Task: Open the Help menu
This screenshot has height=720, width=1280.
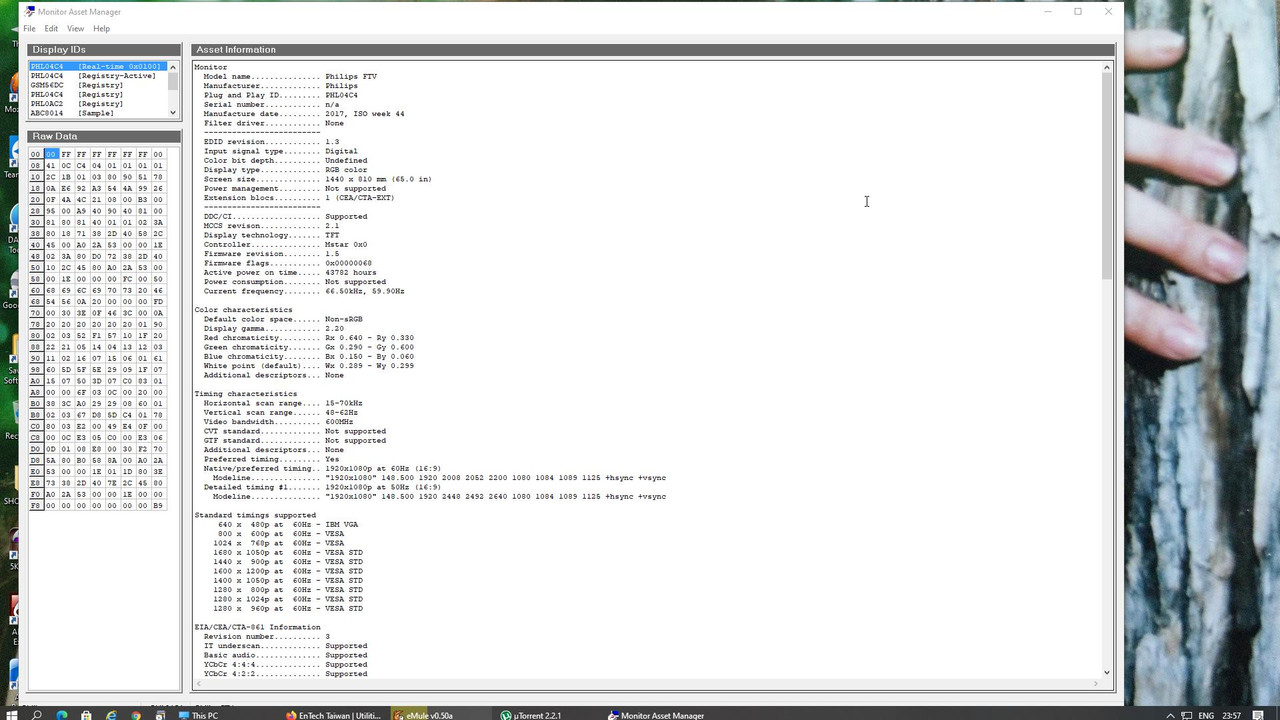Action: pos(101,28)
